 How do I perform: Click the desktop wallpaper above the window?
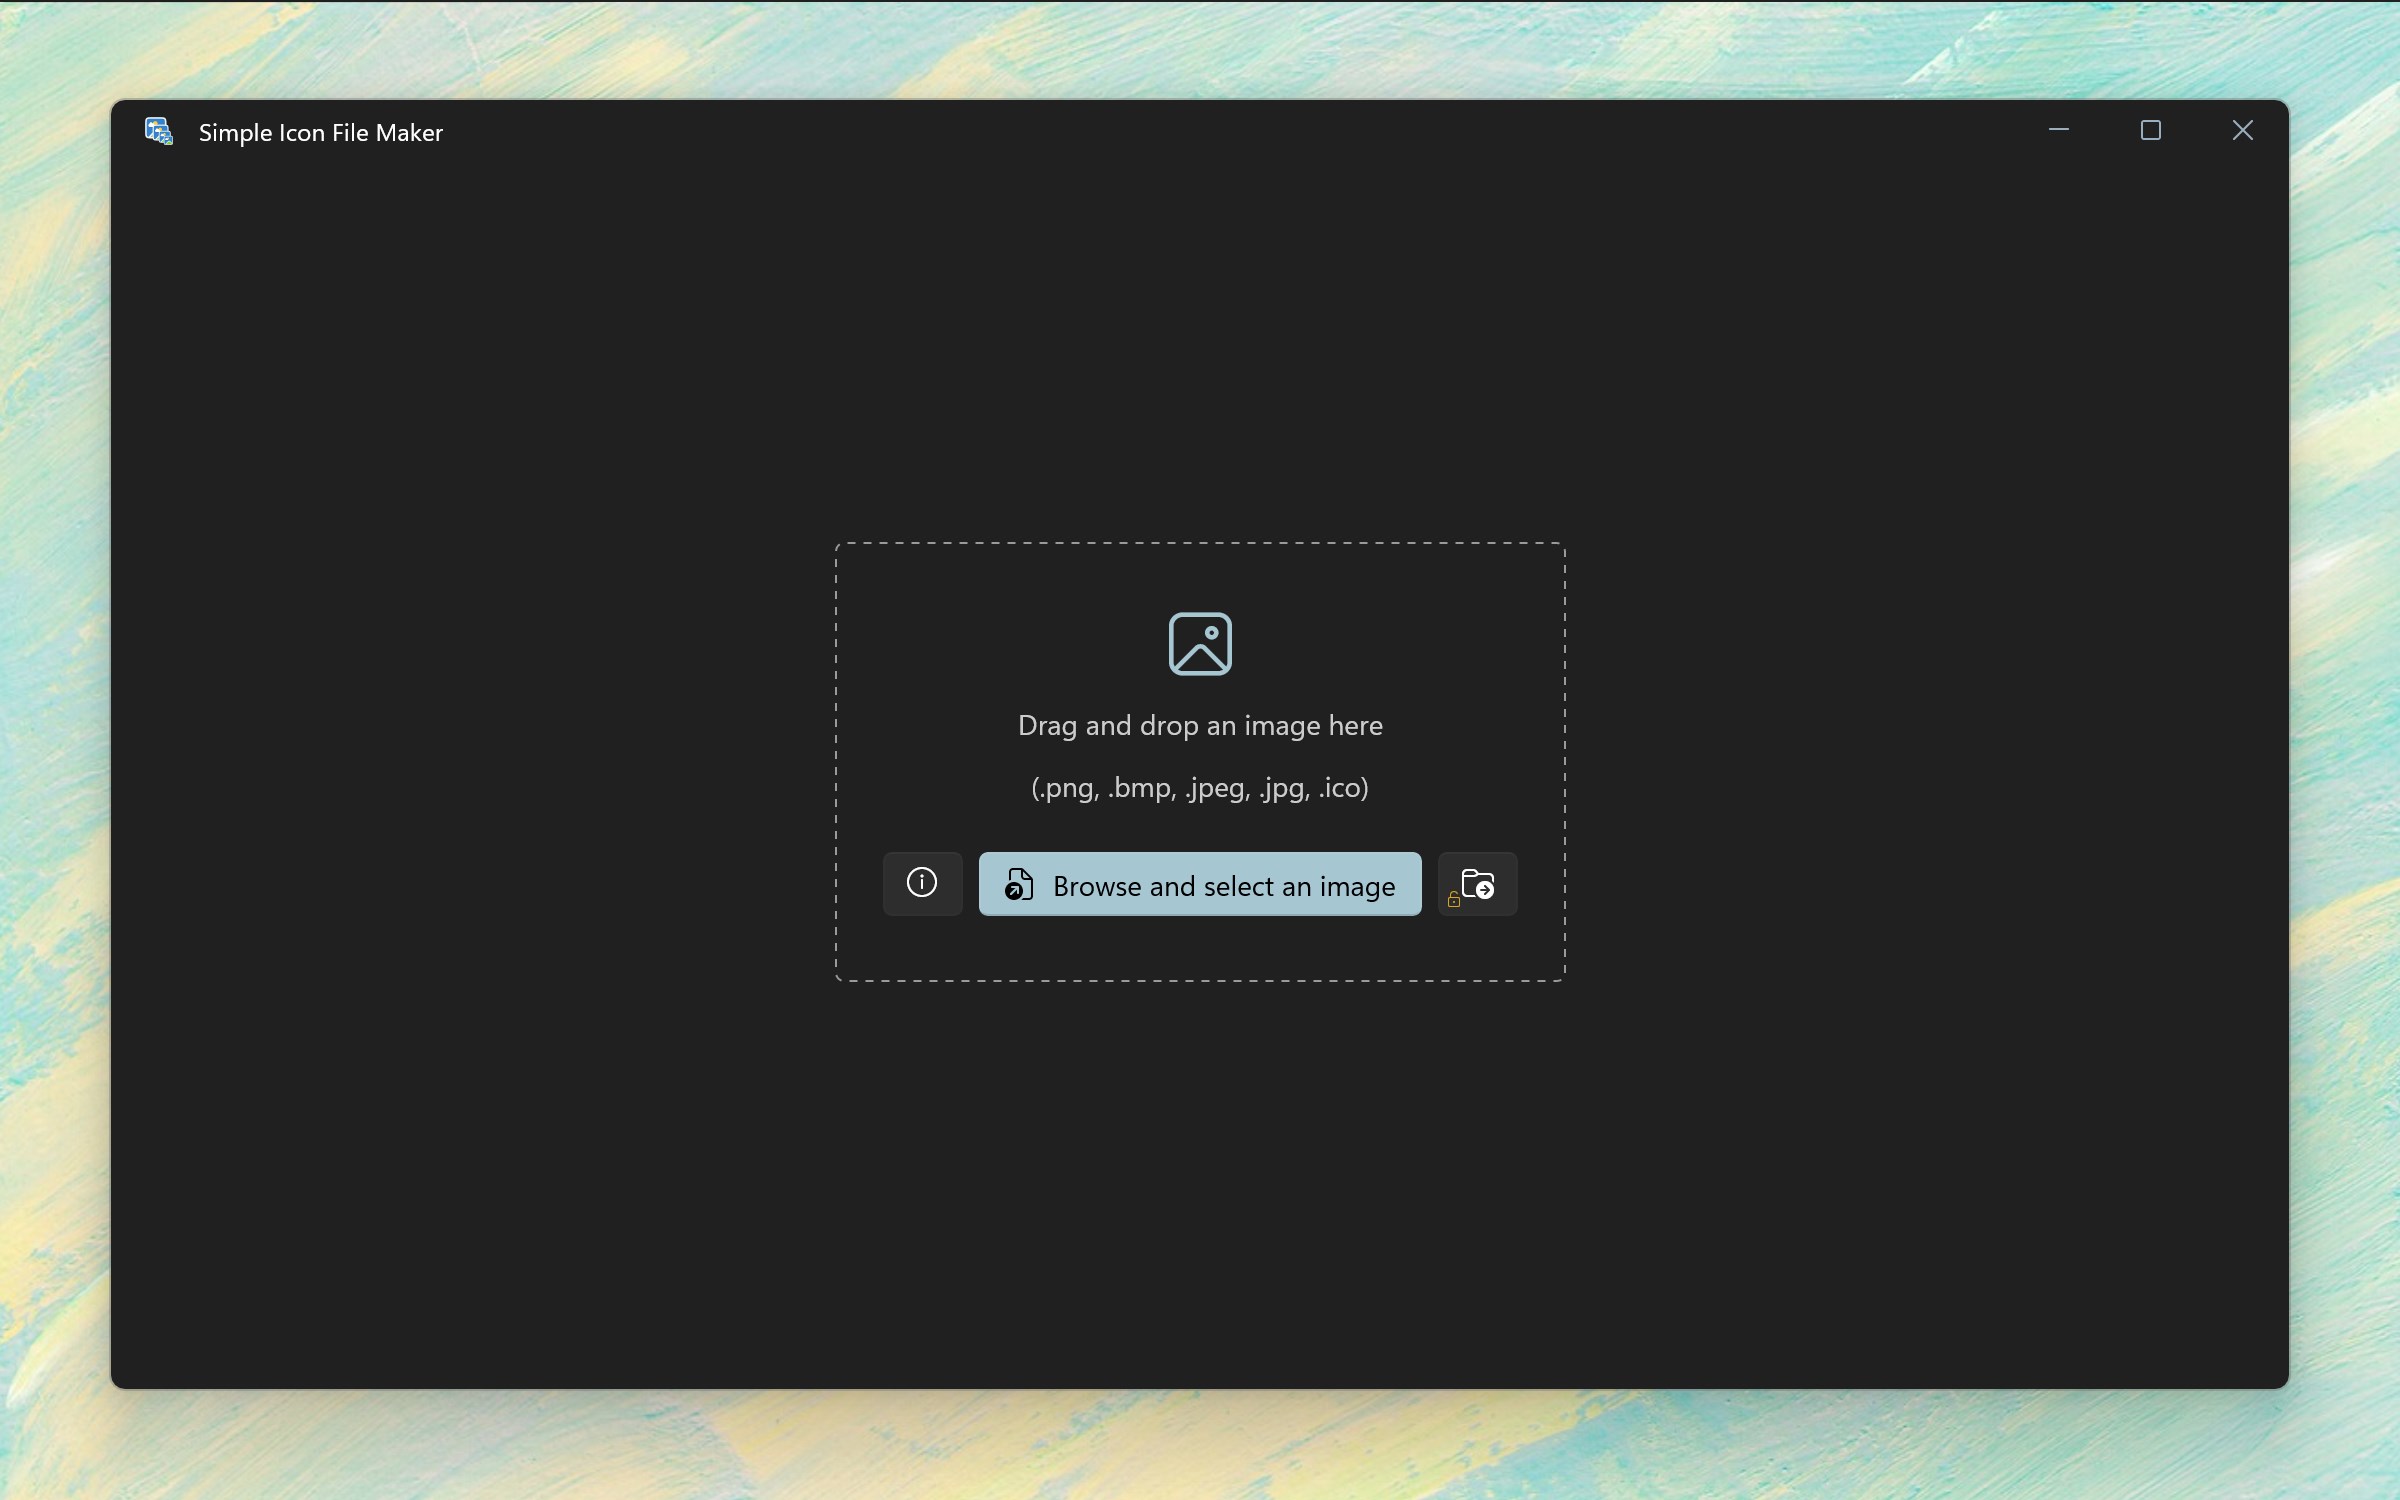1199,50
